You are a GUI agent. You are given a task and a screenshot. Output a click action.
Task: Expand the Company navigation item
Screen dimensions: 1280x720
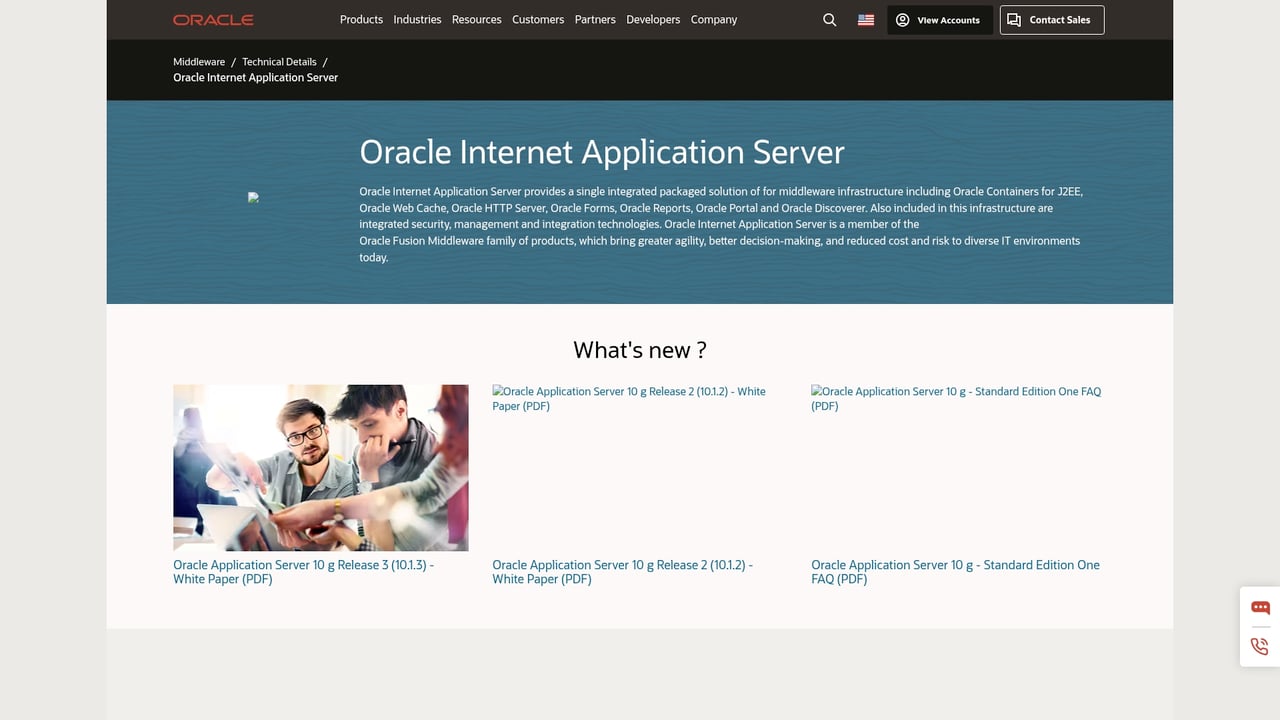click(x=714, y=19)
